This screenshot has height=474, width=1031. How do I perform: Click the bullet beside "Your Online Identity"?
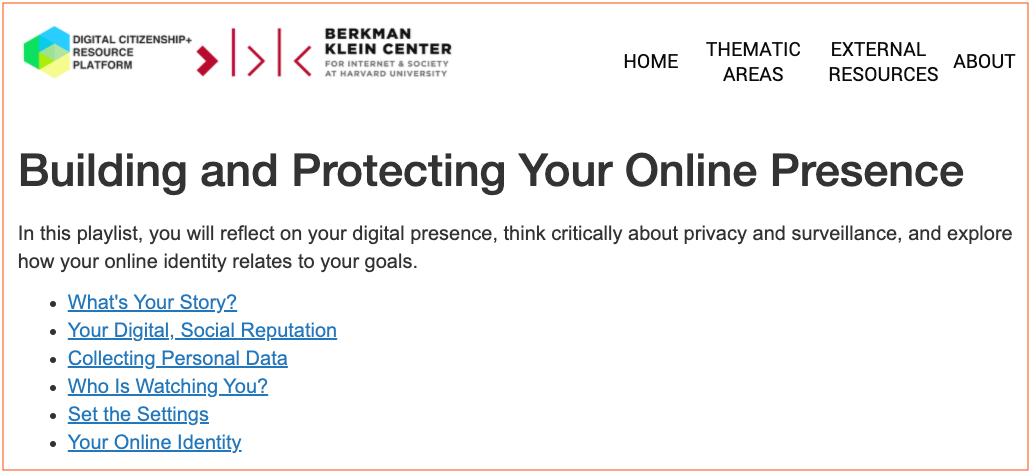pyautogui.click(x=53, y=443)
